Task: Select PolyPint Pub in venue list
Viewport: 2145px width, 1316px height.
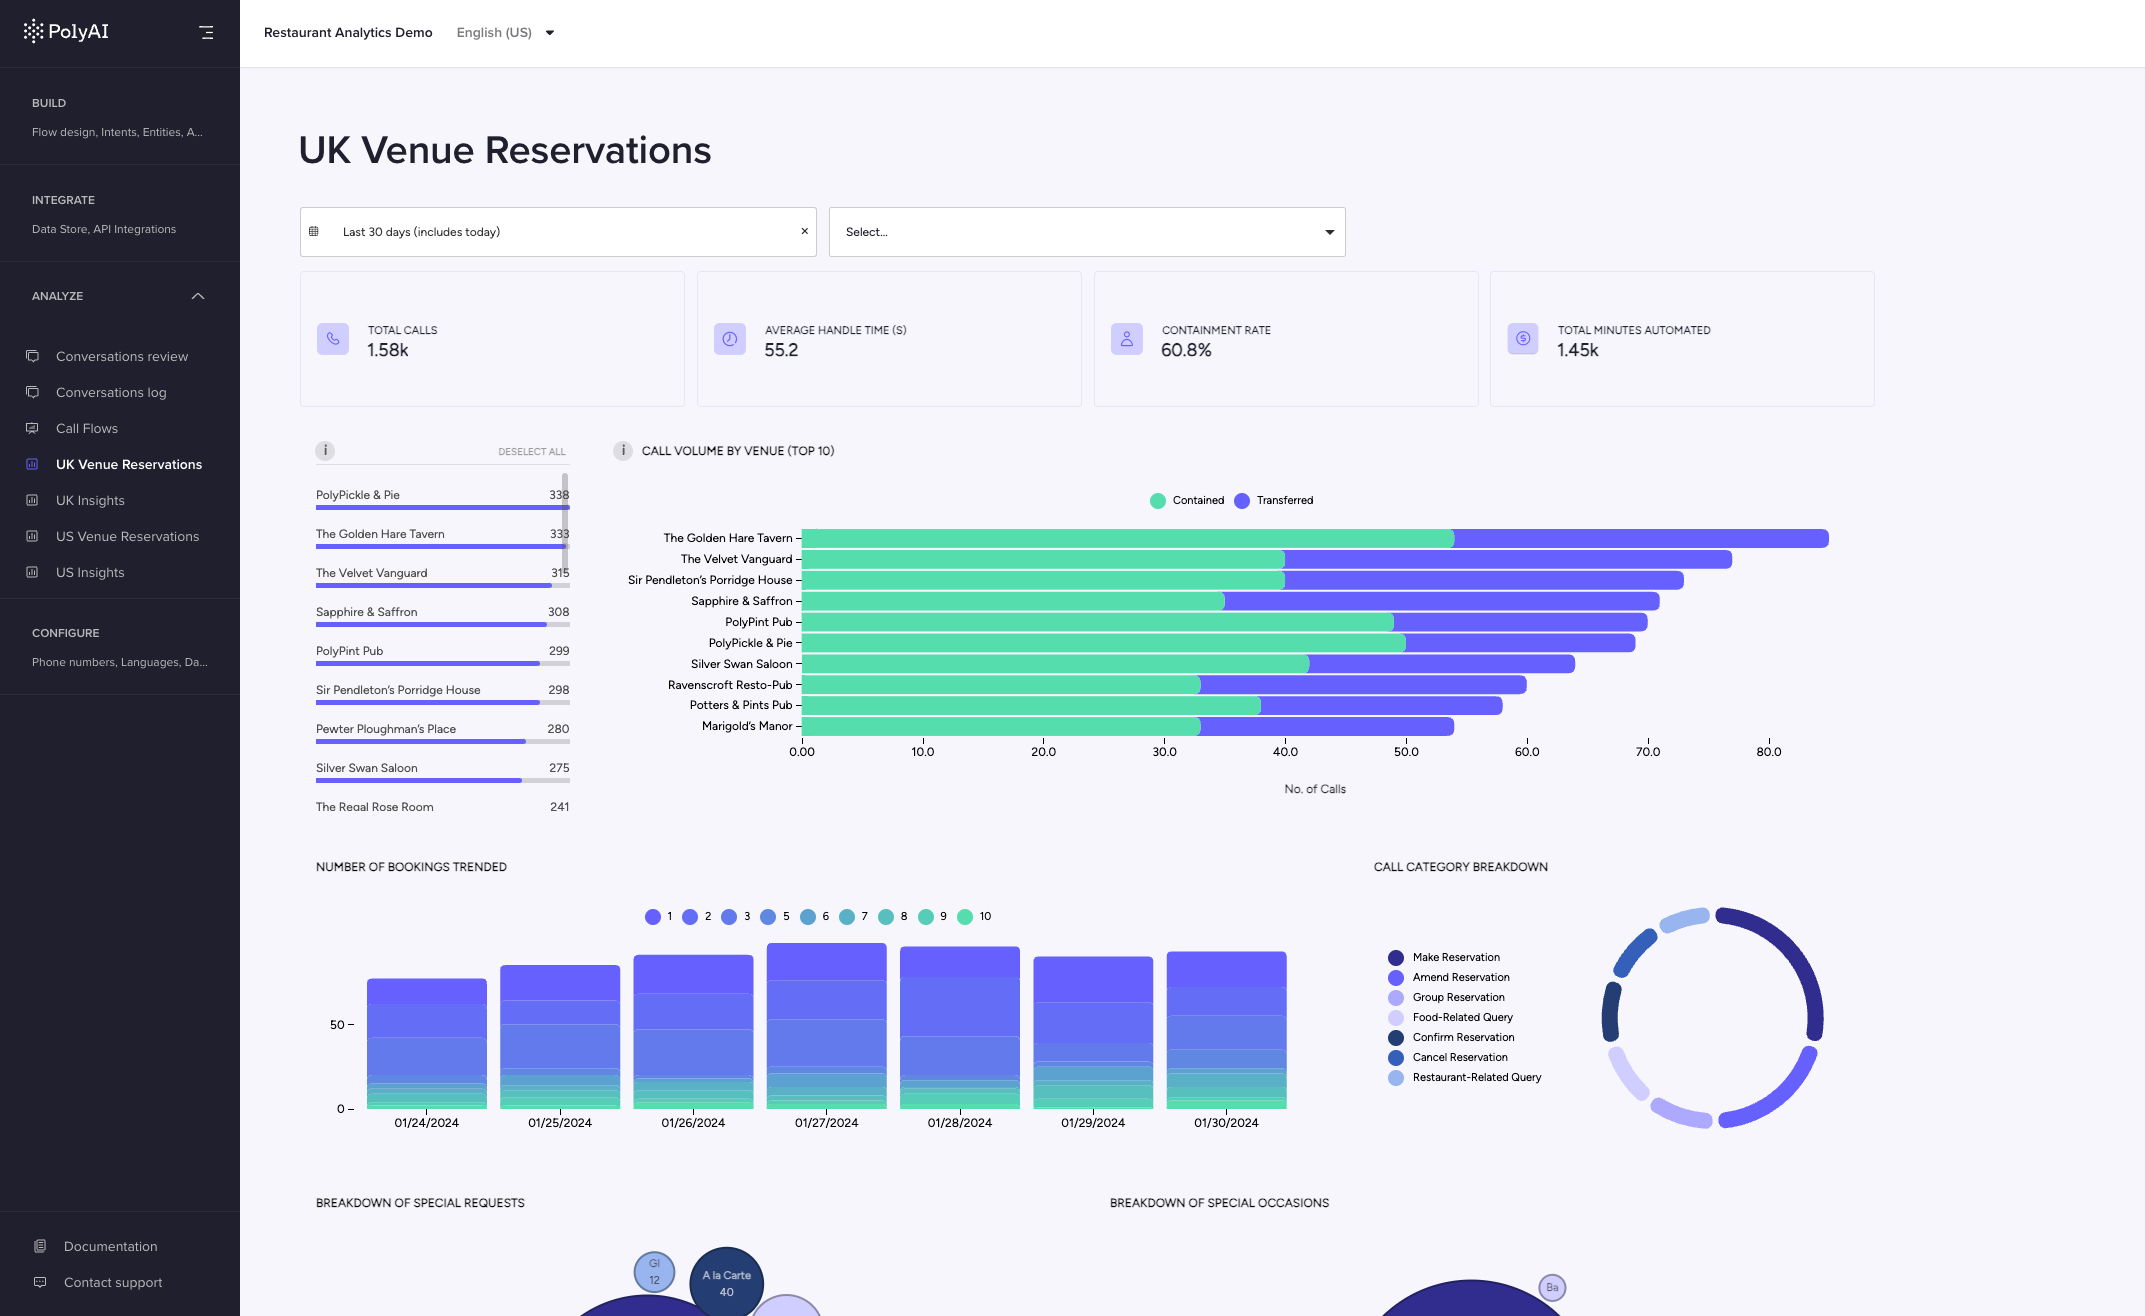Action: (x=442, y=653)
